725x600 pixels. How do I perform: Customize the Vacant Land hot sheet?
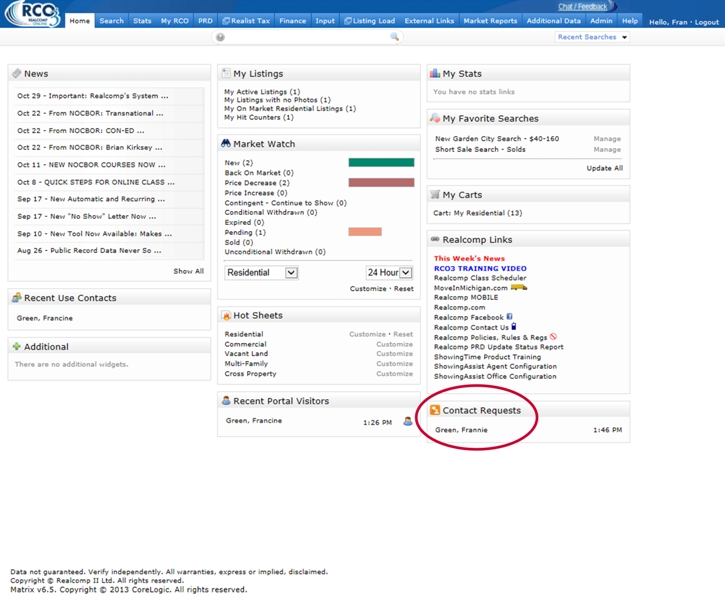[x=394, y=354]
